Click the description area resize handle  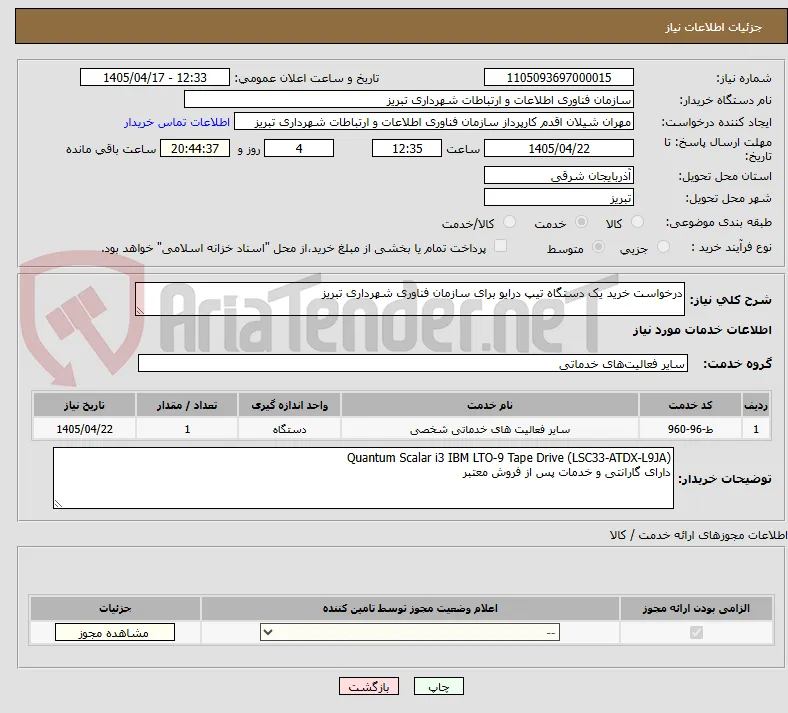point(140,311)
